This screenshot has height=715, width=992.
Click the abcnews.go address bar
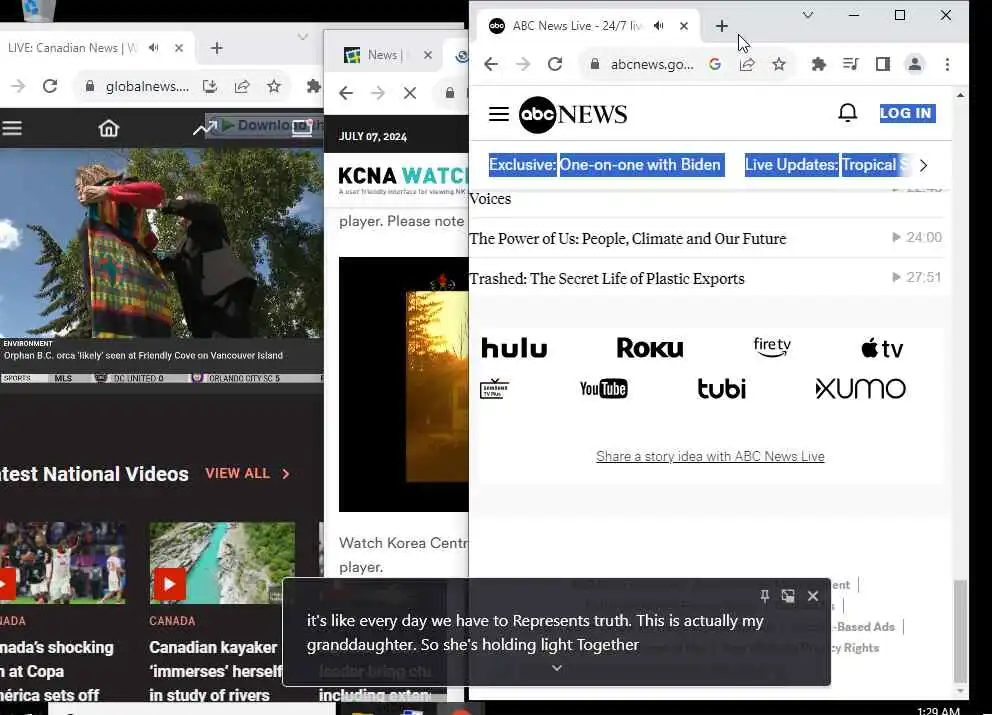click(x=652, y=64)
